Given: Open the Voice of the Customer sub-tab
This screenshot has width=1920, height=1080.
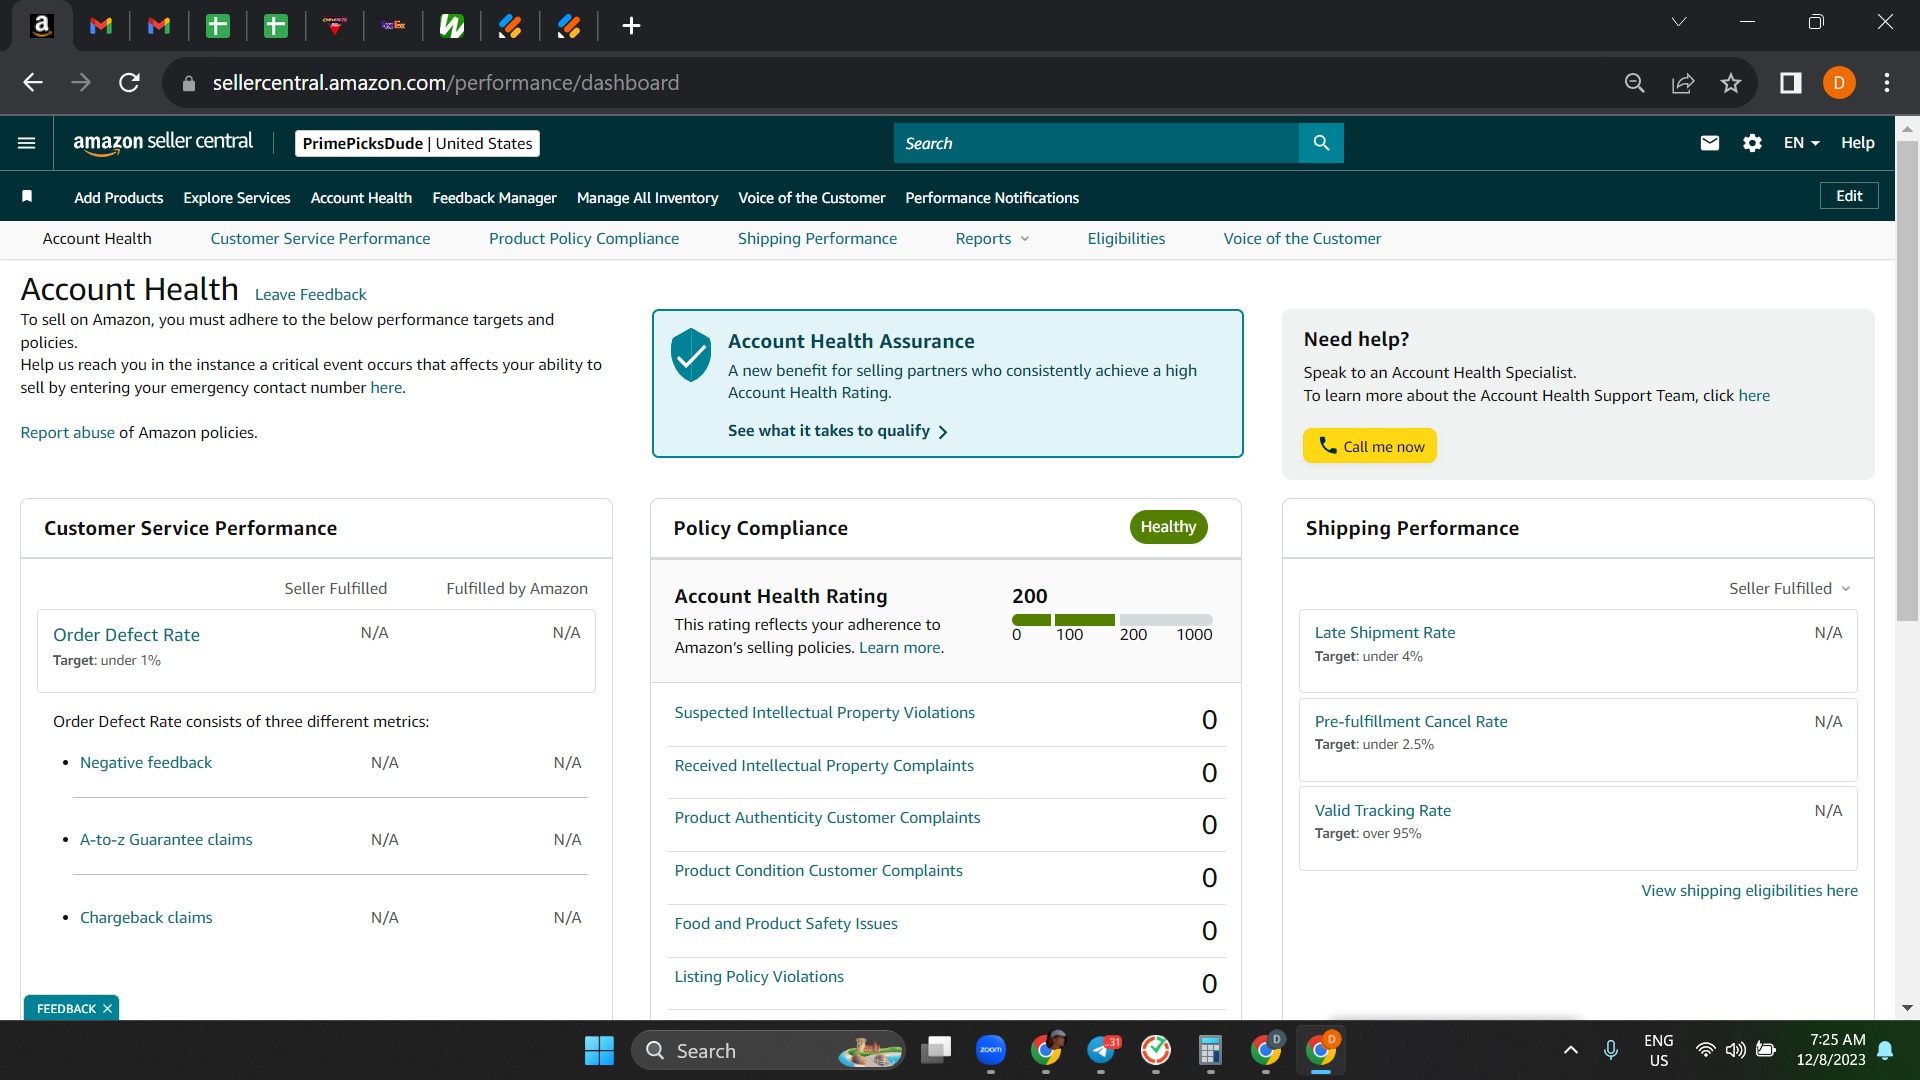Looking at the screenshot, I should 1302,238.
